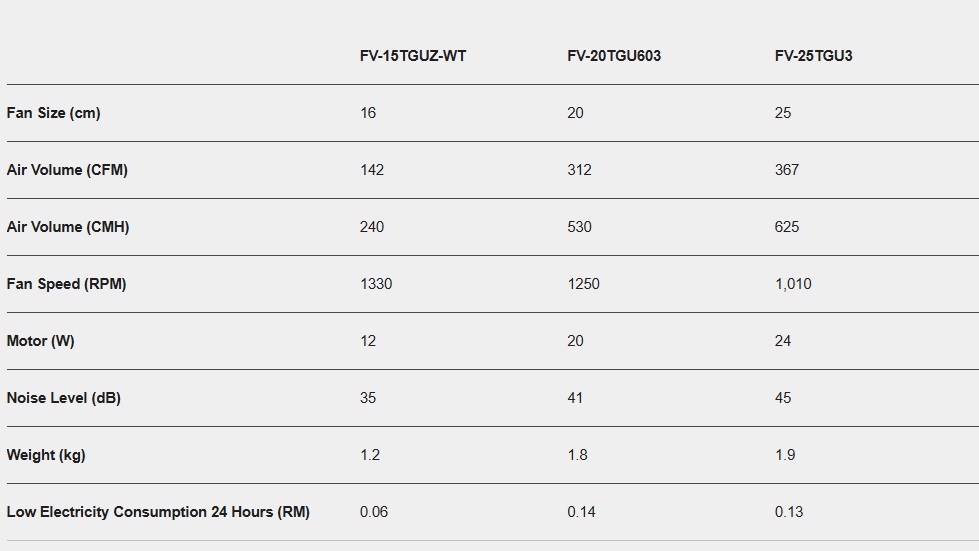
Task: Click the 0.06 electricity consumption value
Action: (x=374, y=512)
